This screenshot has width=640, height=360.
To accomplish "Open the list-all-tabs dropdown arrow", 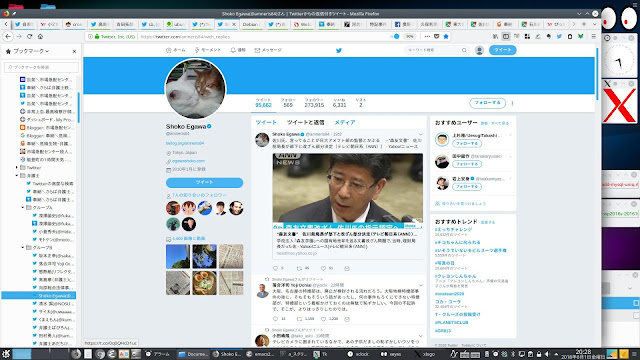I will tap(594, 24).
